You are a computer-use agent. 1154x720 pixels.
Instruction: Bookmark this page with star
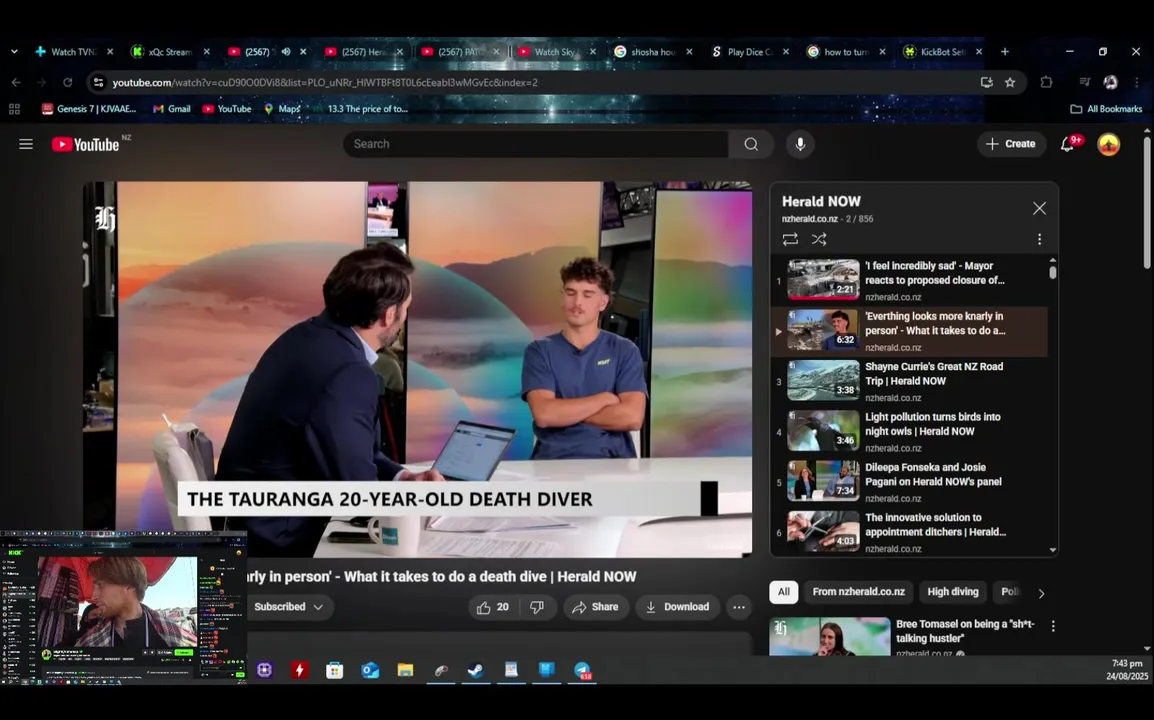point(1010,82)
